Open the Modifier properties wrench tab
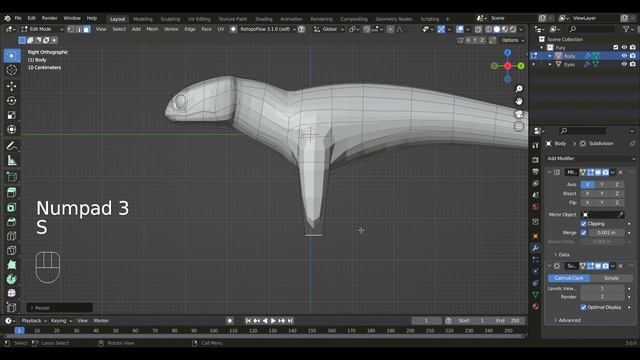640x360 pixels. pyautogui.click(x=536, y=248)
